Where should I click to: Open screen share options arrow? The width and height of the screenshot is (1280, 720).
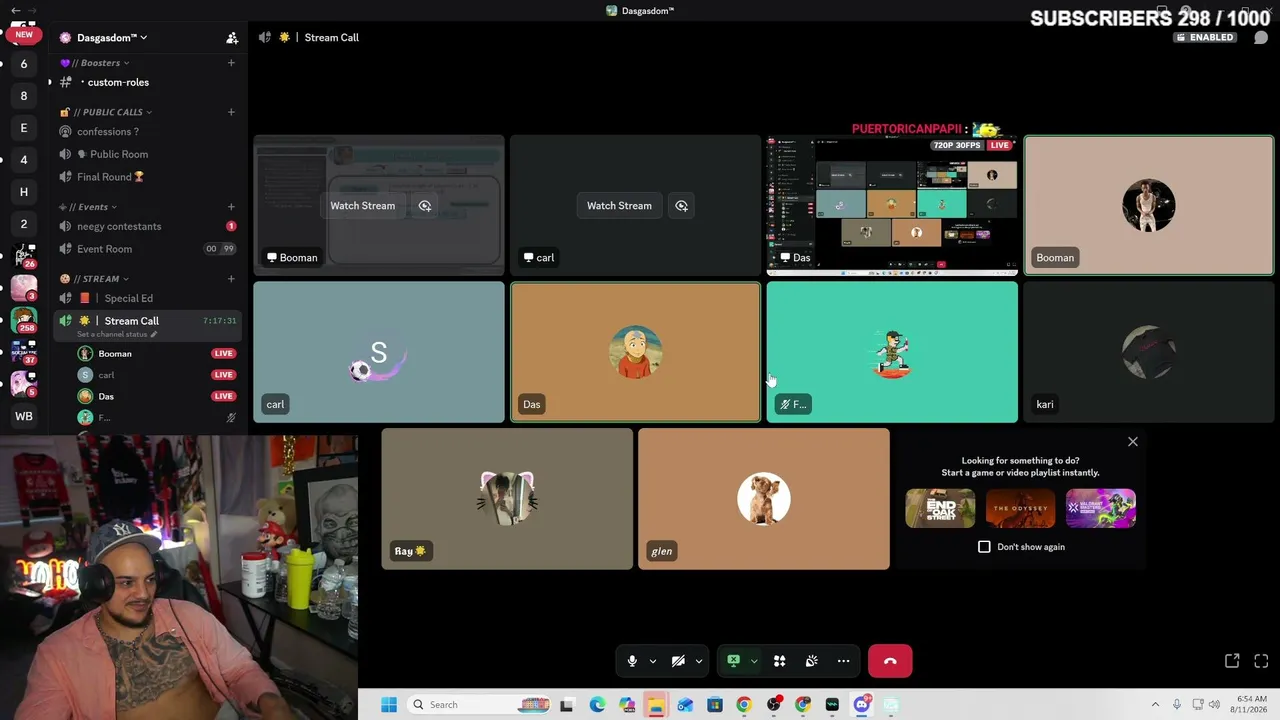[754, 661]
